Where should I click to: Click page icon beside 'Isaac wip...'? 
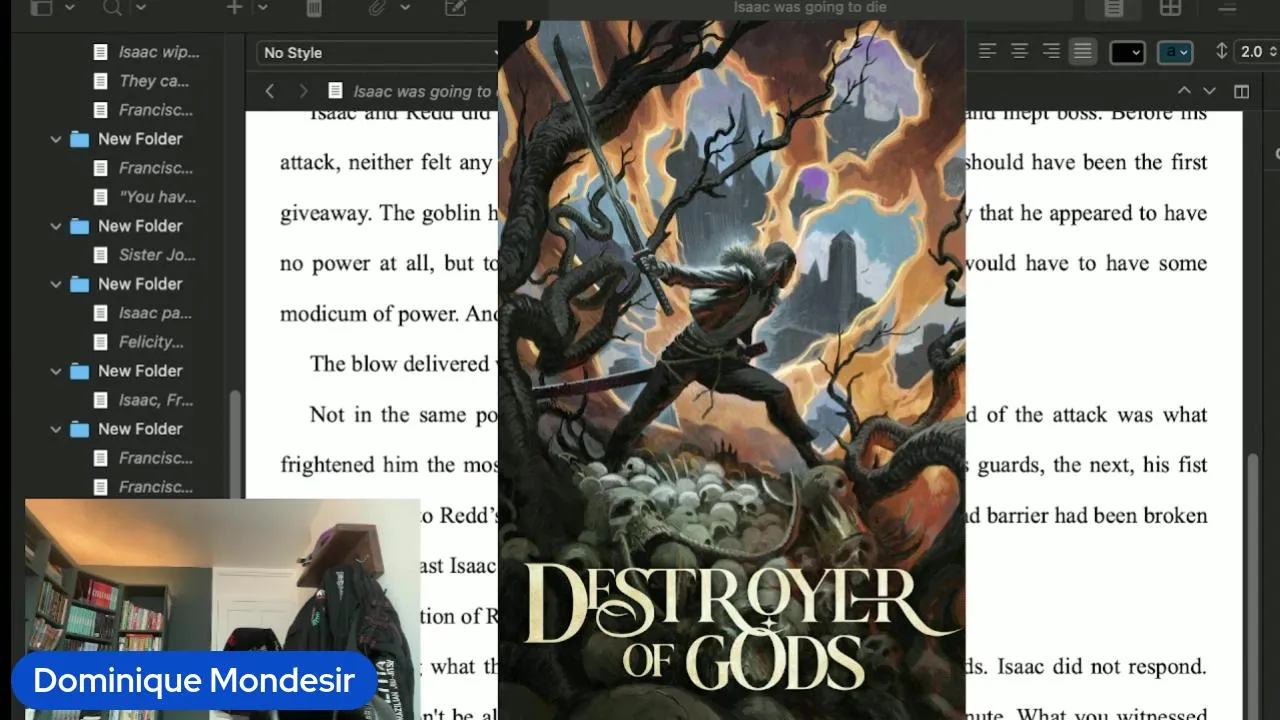(x=100, y=52)
